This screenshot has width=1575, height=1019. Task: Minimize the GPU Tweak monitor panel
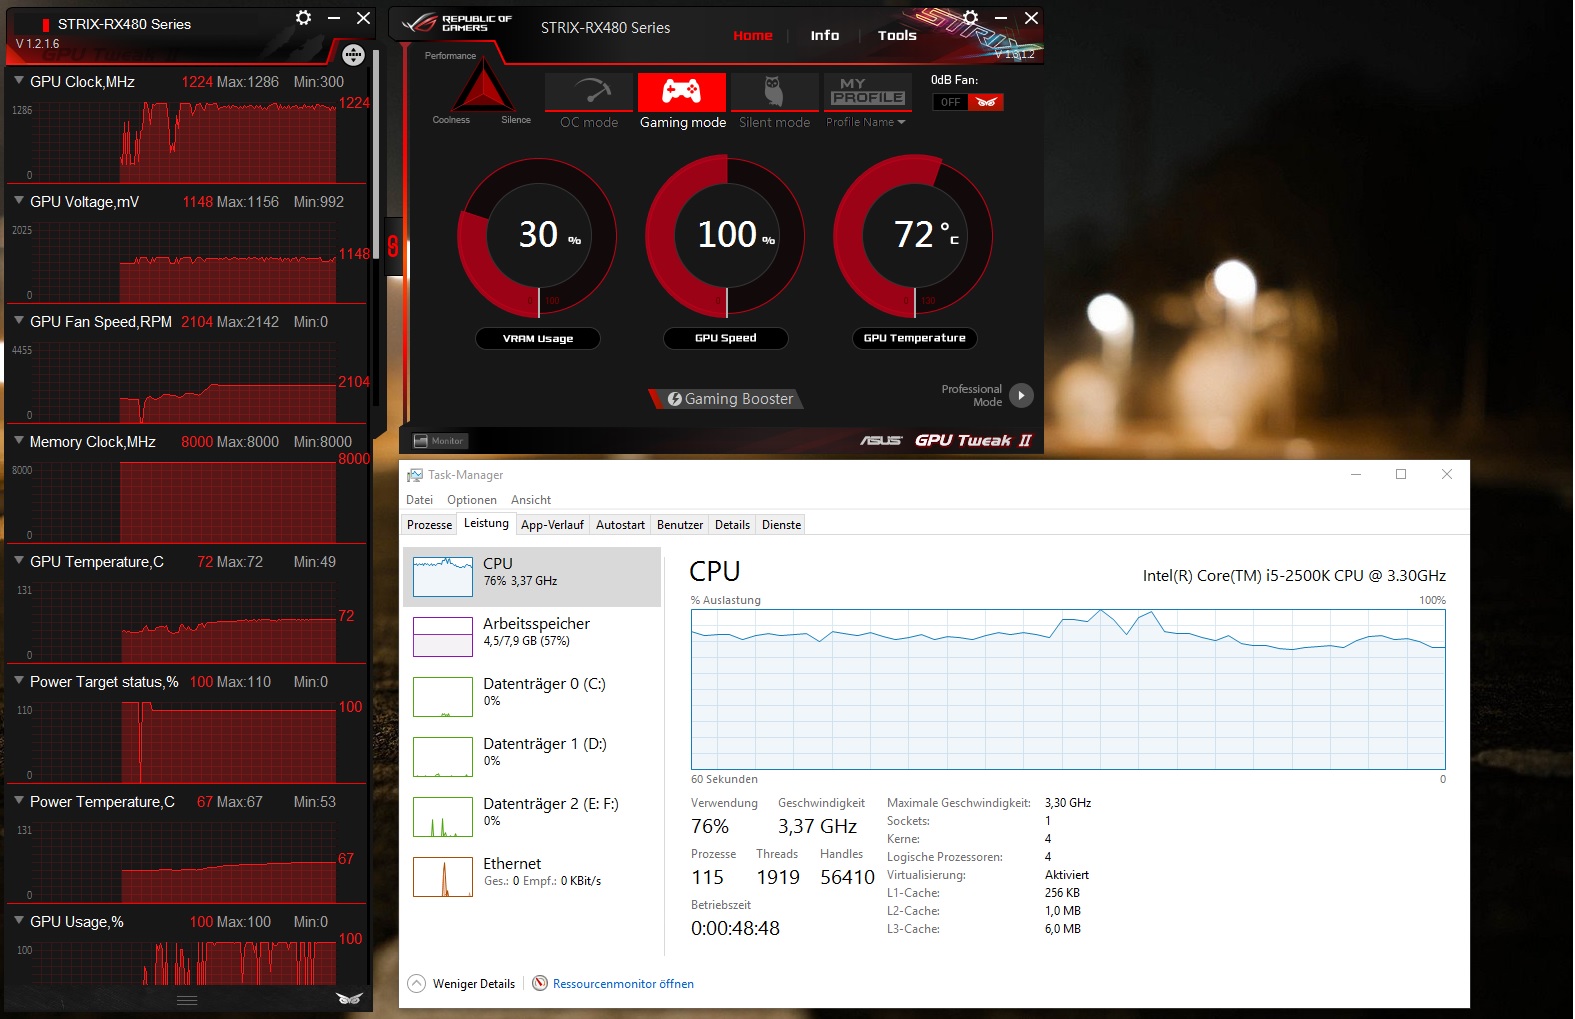pyautogui.click(x=334, y=18)
